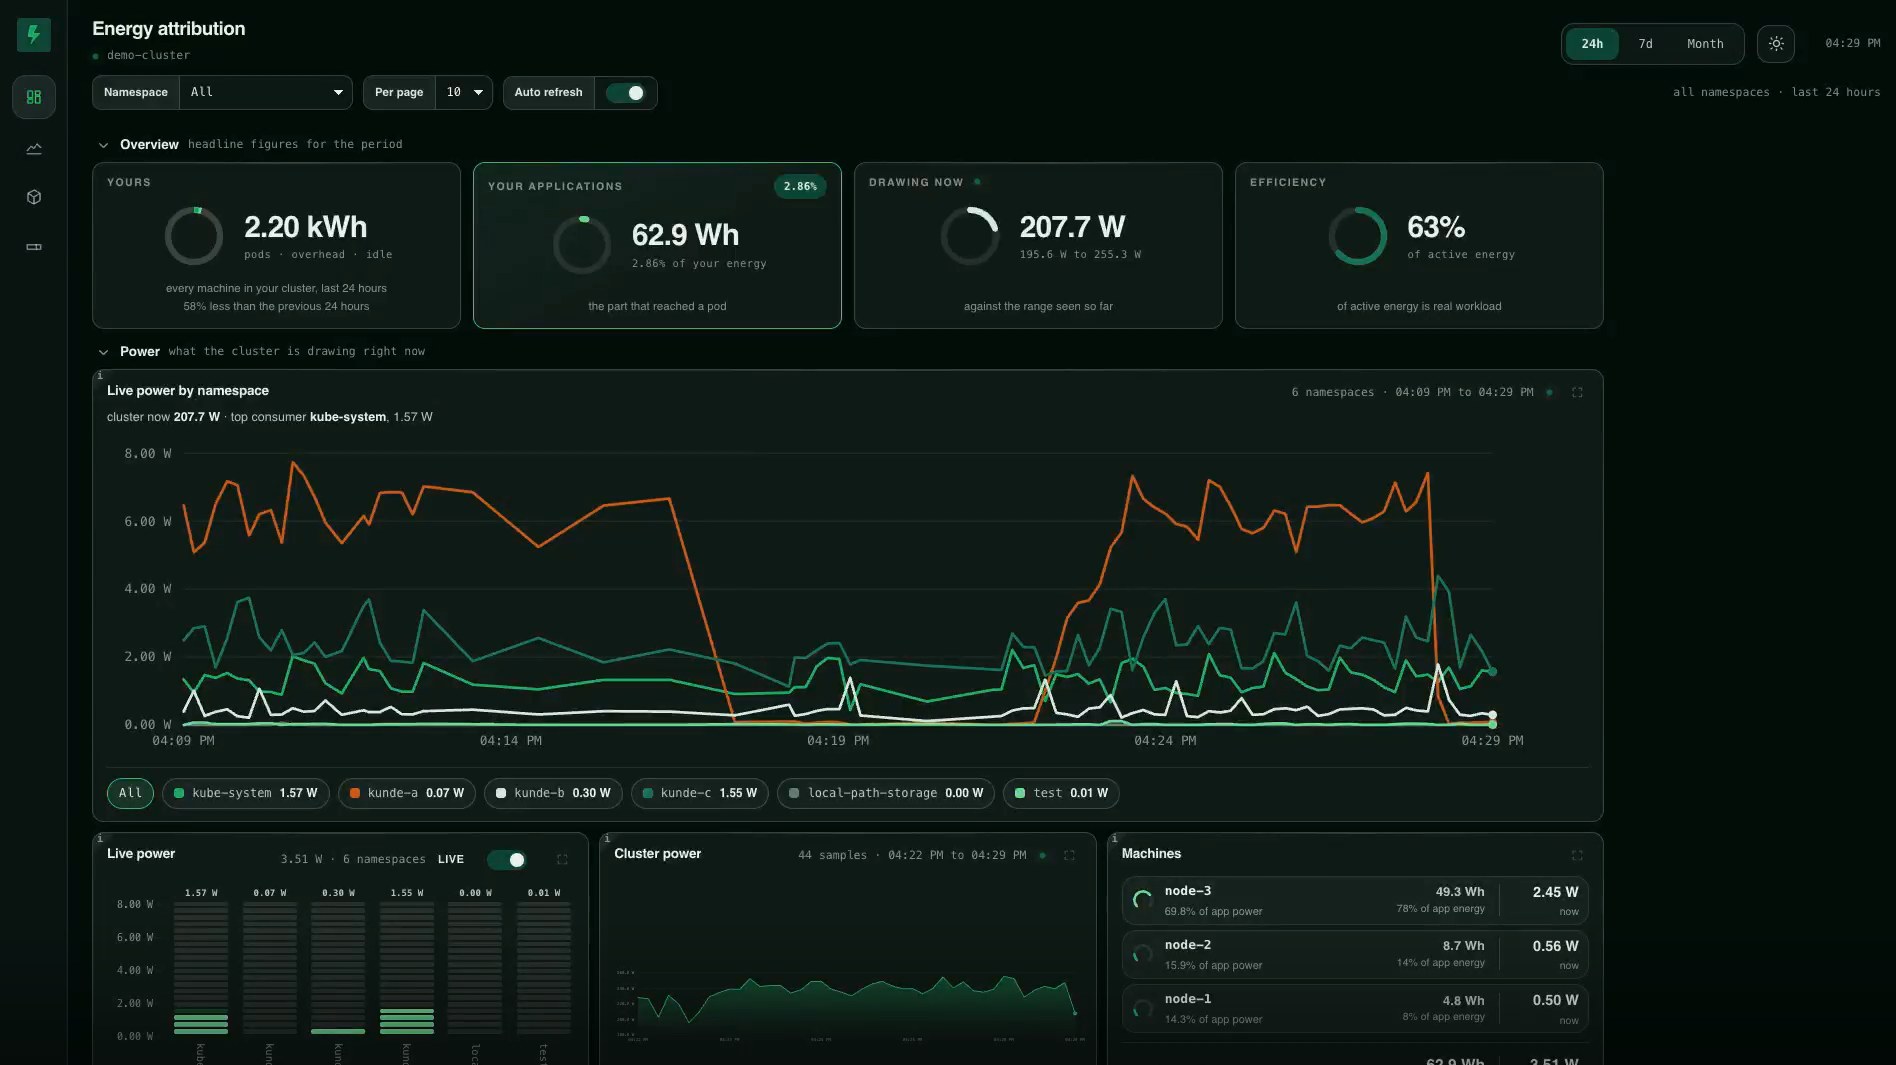Click the live status dot beside Drawing Now
This screenshot has height=1065, width=1896.
977,182
